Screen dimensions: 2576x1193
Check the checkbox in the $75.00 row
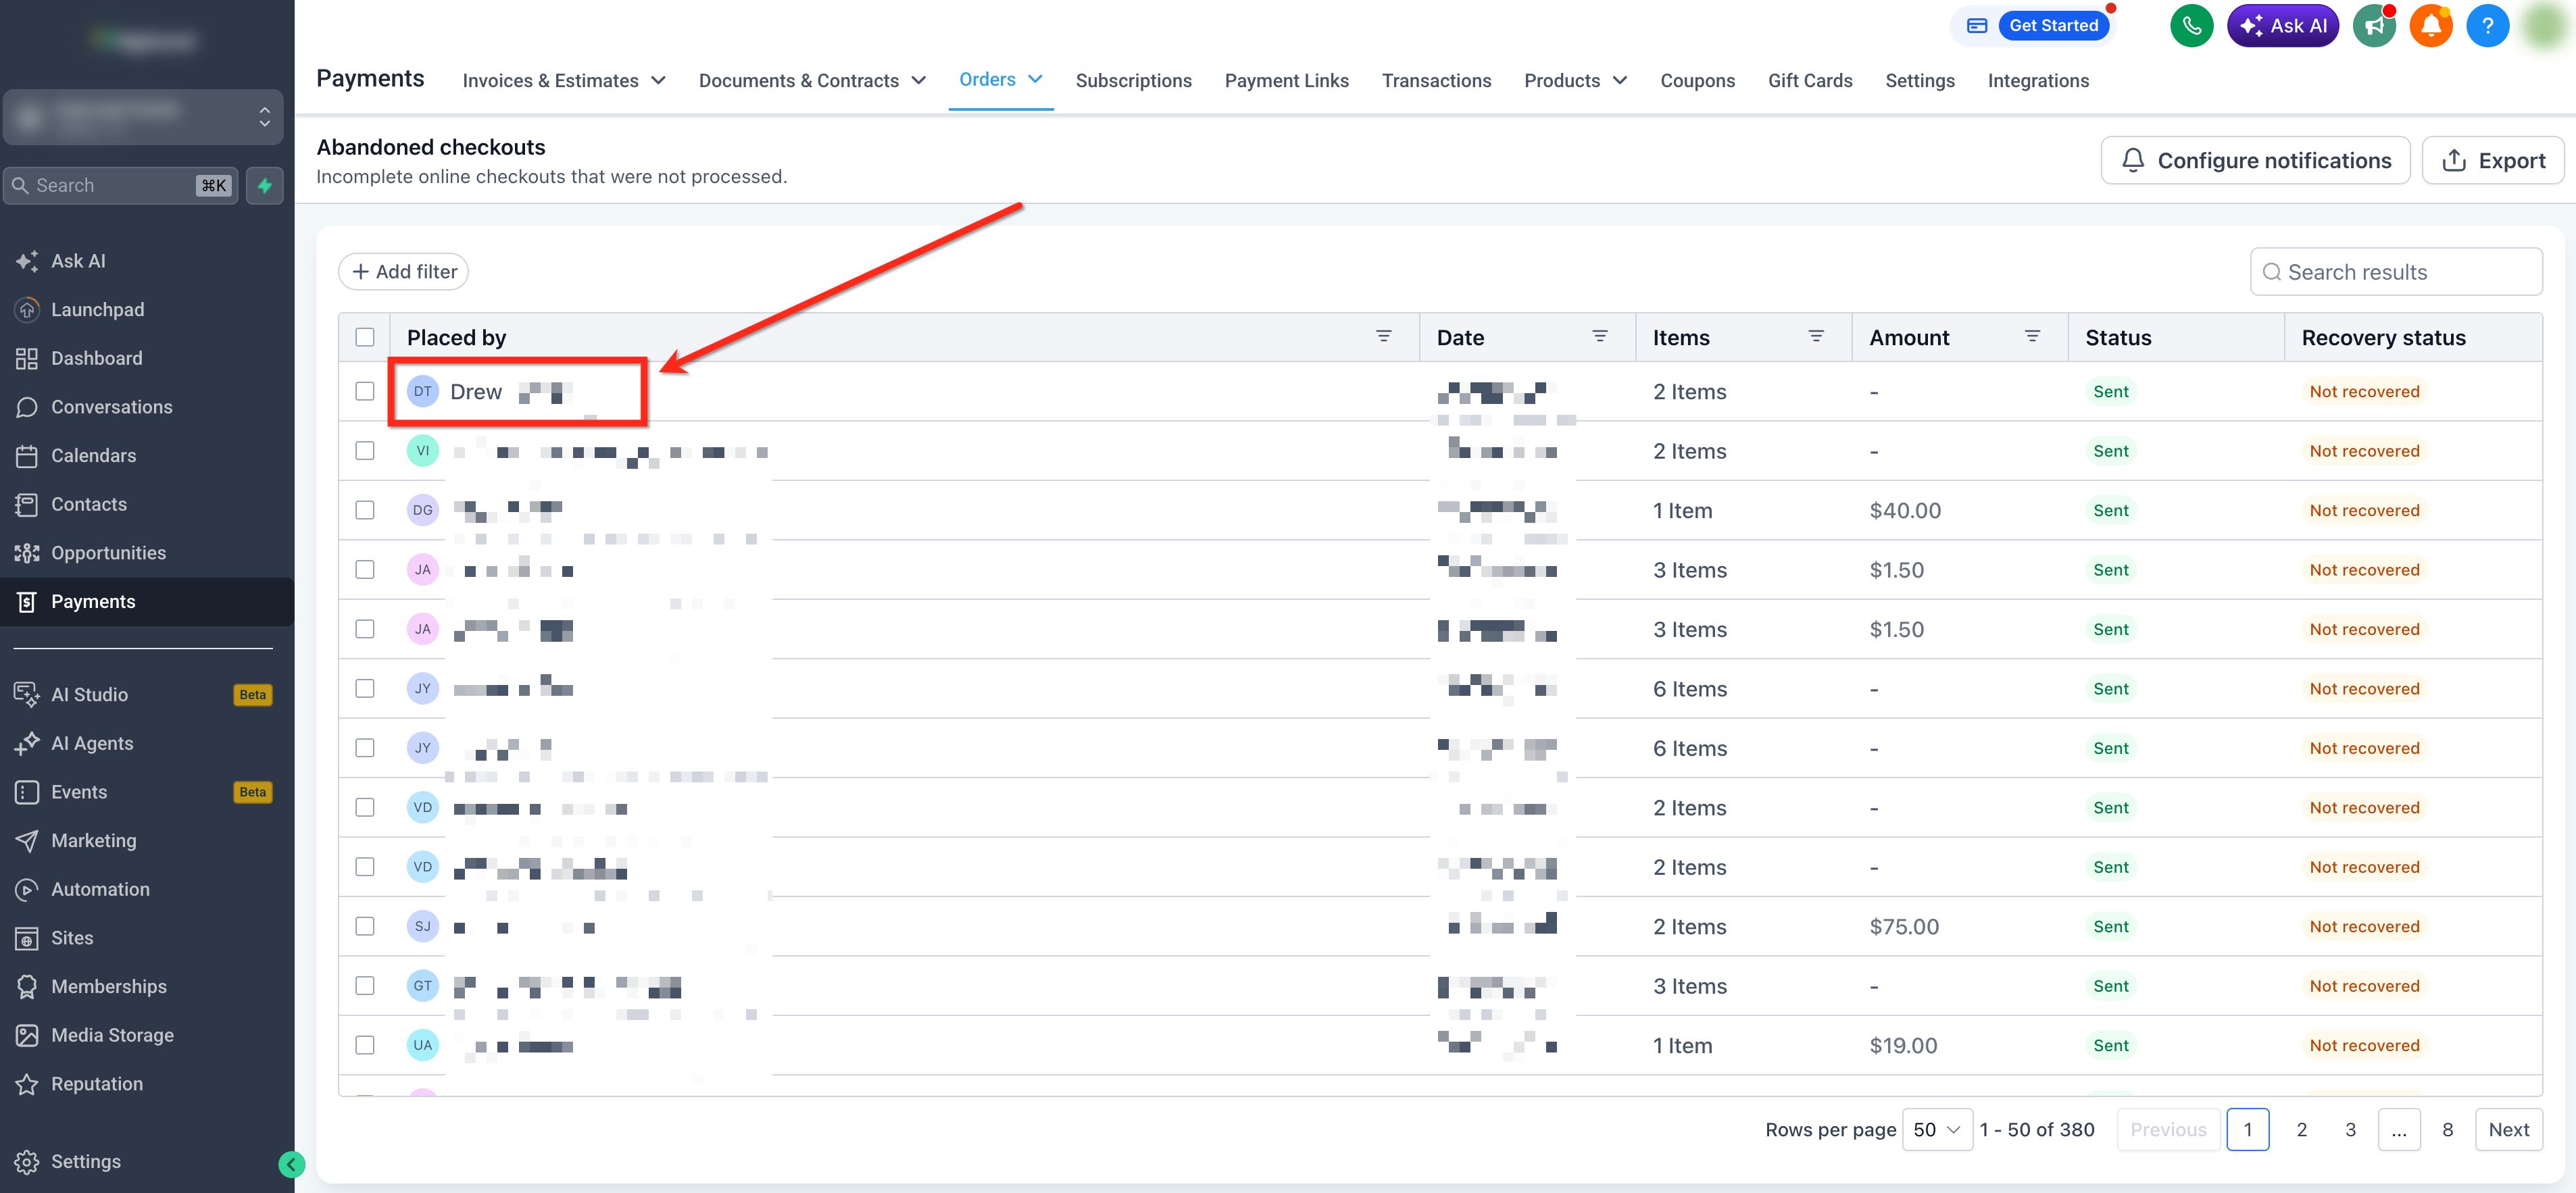(x=365, y=926)
